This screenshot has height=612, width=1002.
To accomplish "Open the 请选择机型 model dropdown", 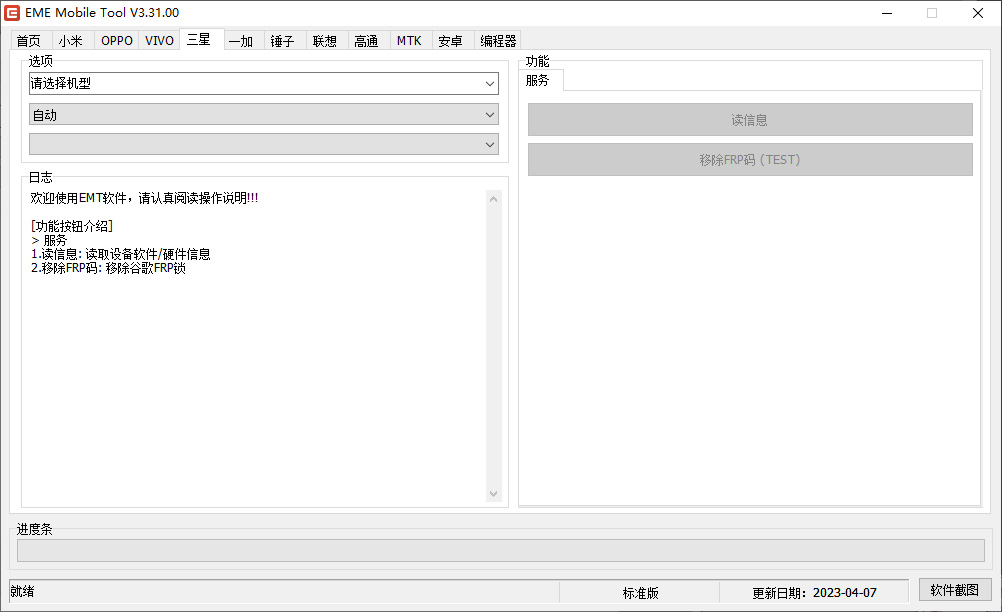I will click(x=263, y=84).
